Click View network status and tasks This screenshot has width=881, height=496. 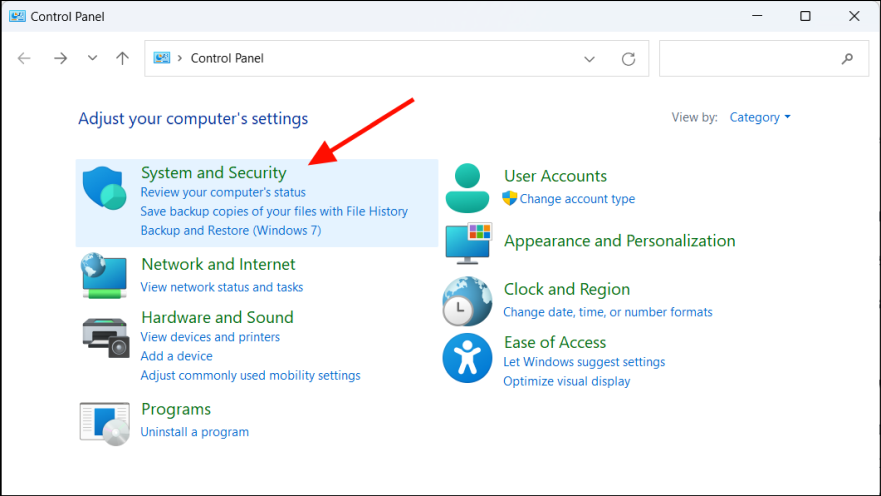(221, 287)
